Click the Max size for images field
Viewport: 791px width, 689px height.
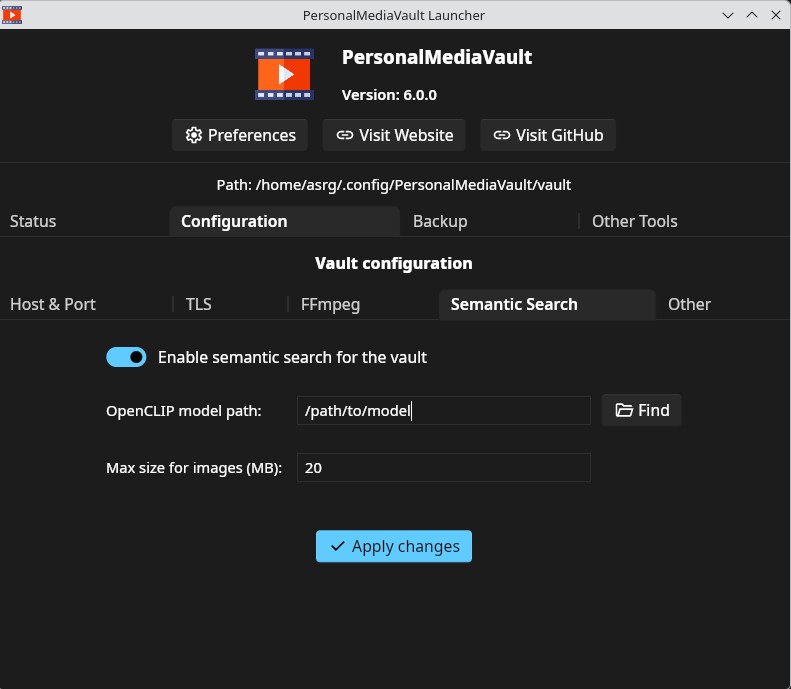pos(443,468)
